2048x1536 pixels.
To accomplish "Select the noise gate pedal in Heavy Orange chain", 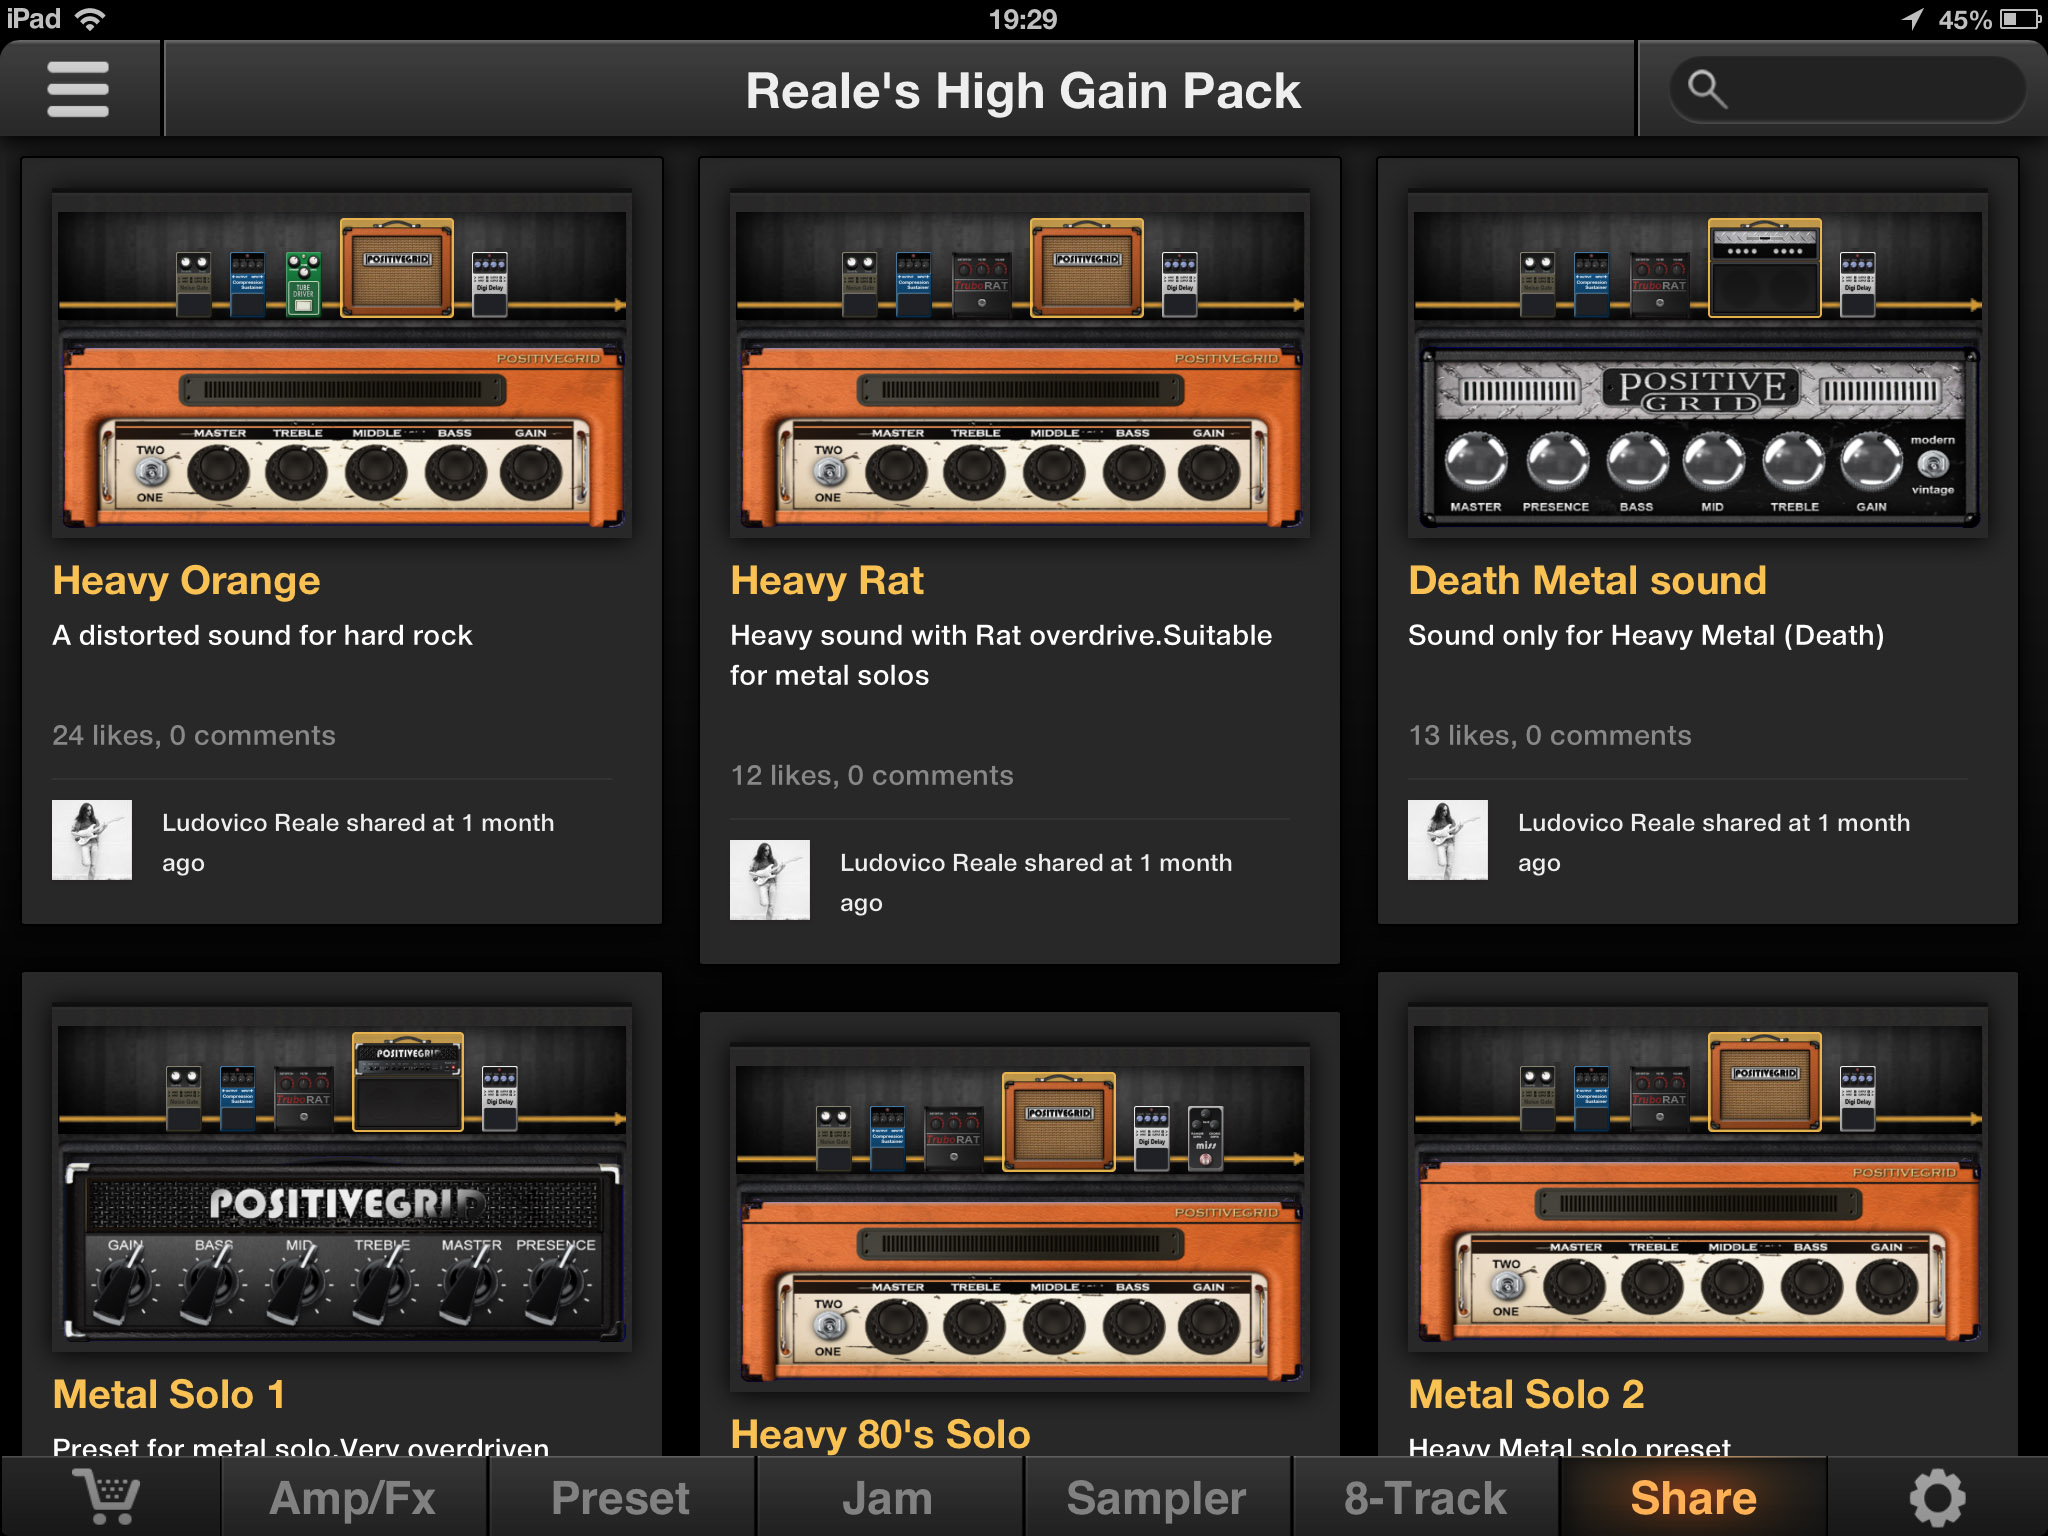I will (x=193, y=285).
